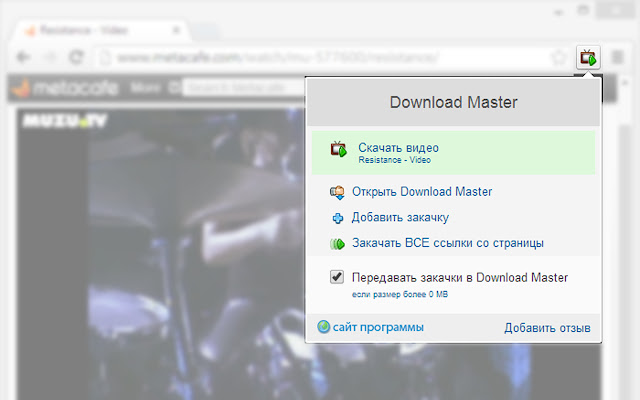Bookmark the page with the star icon
This screenshot has width=640, height=400.
tap(559, 58)
